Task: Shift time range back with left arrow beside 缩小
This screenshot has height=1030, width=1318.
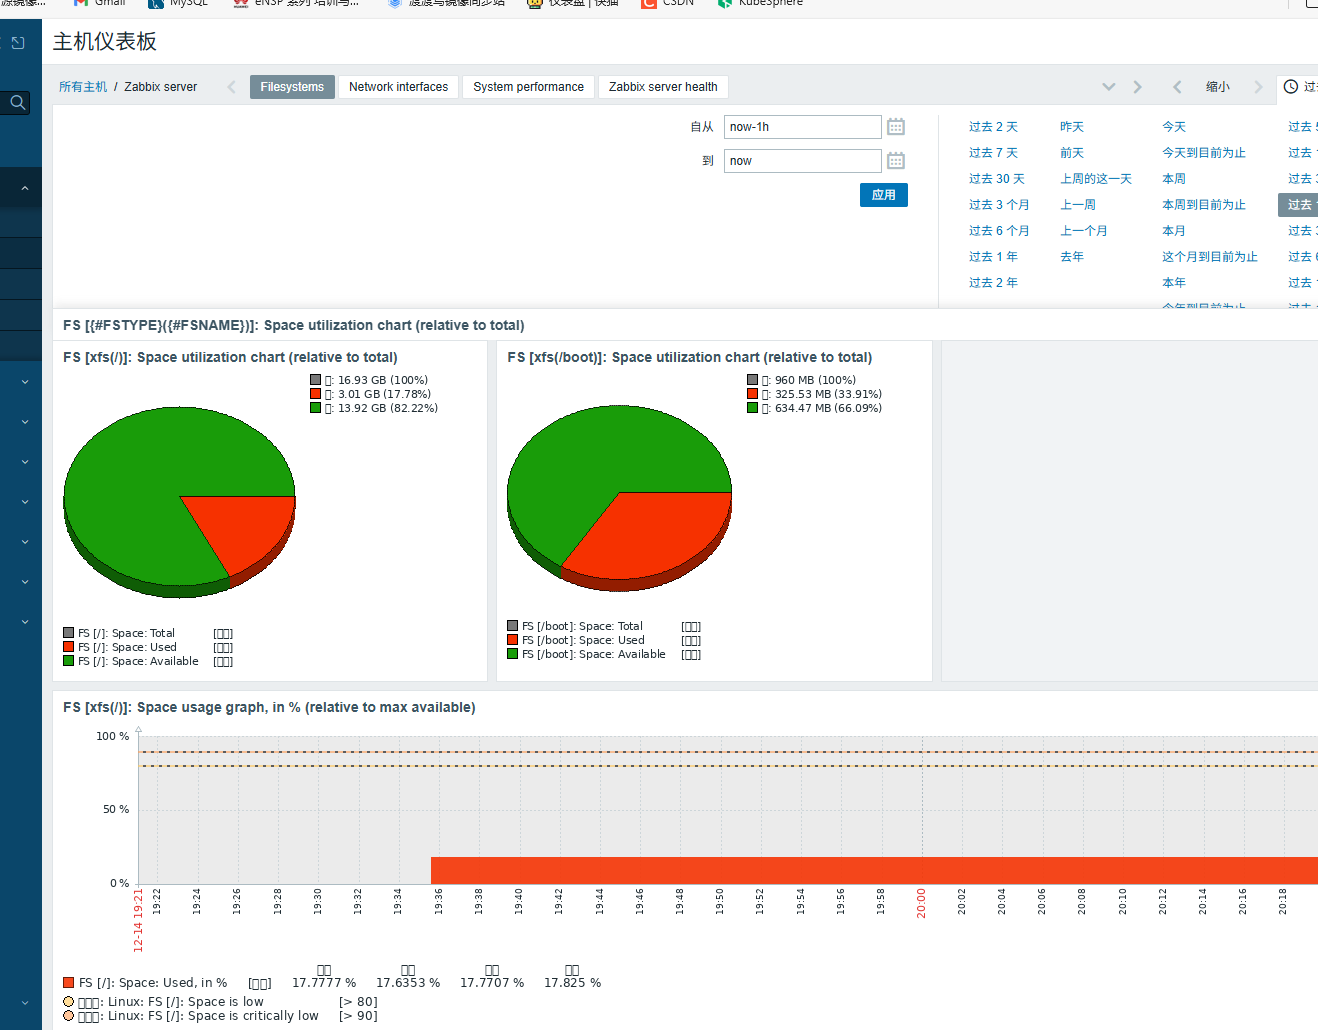Action: (1177, 87)
